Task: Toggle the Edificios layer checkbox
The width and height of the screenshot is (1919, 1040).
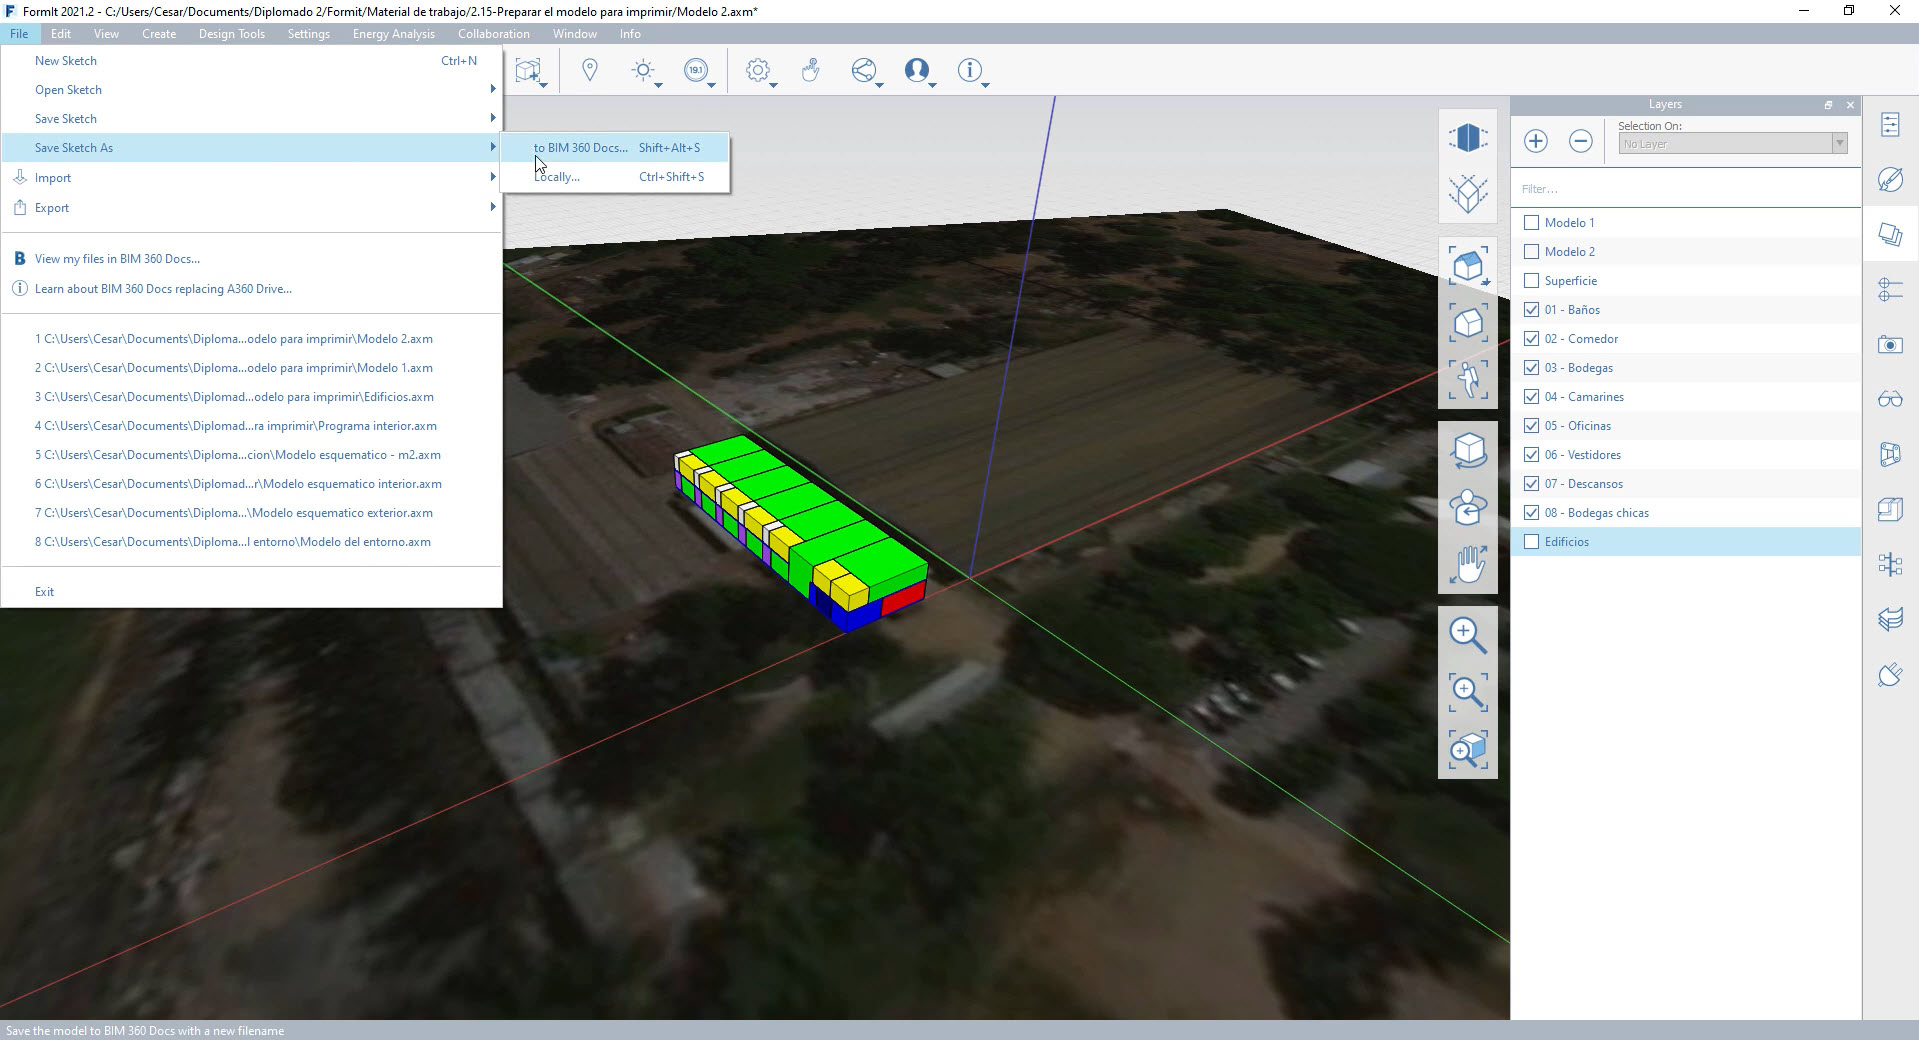Action: click(x=1531, y=542)
